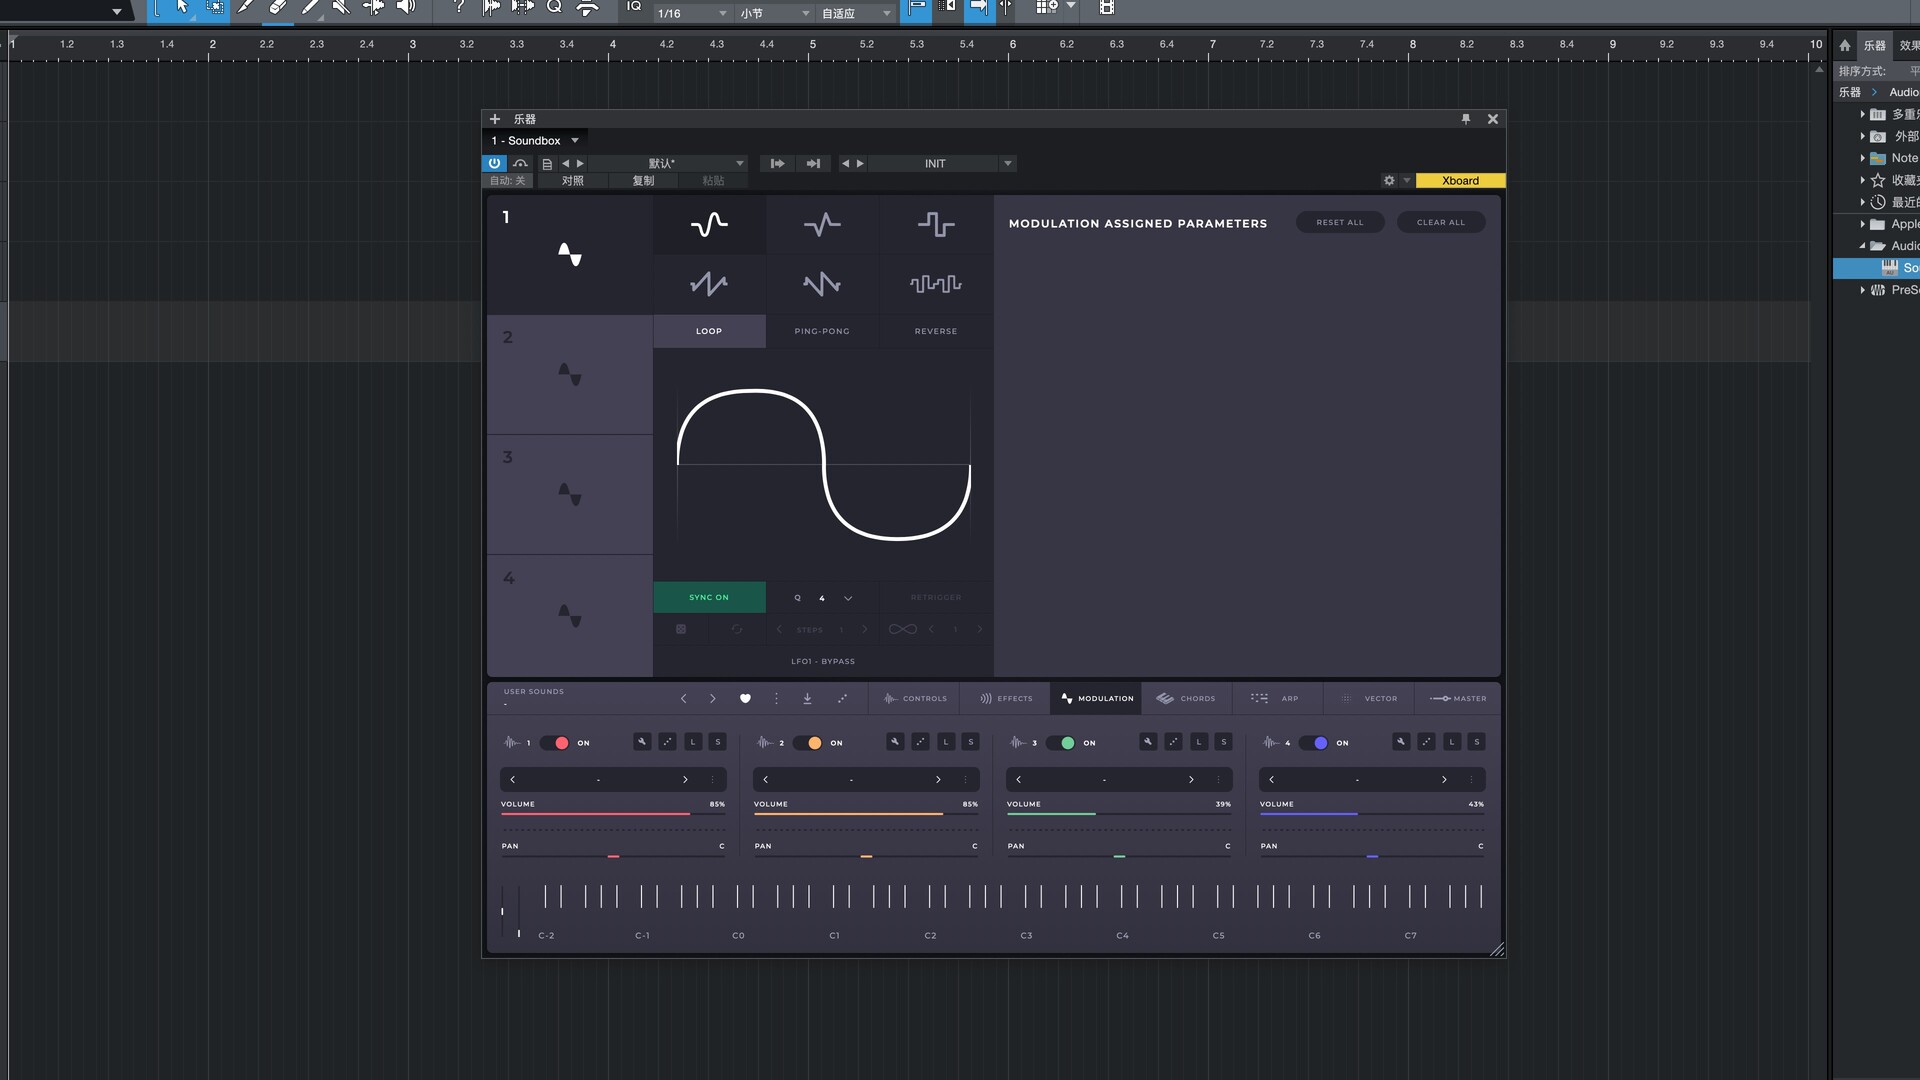Image resolution: width=1920 pixels, height=1080 pixels.
Task: Select the square wave LFO shape
Action: 936,224
